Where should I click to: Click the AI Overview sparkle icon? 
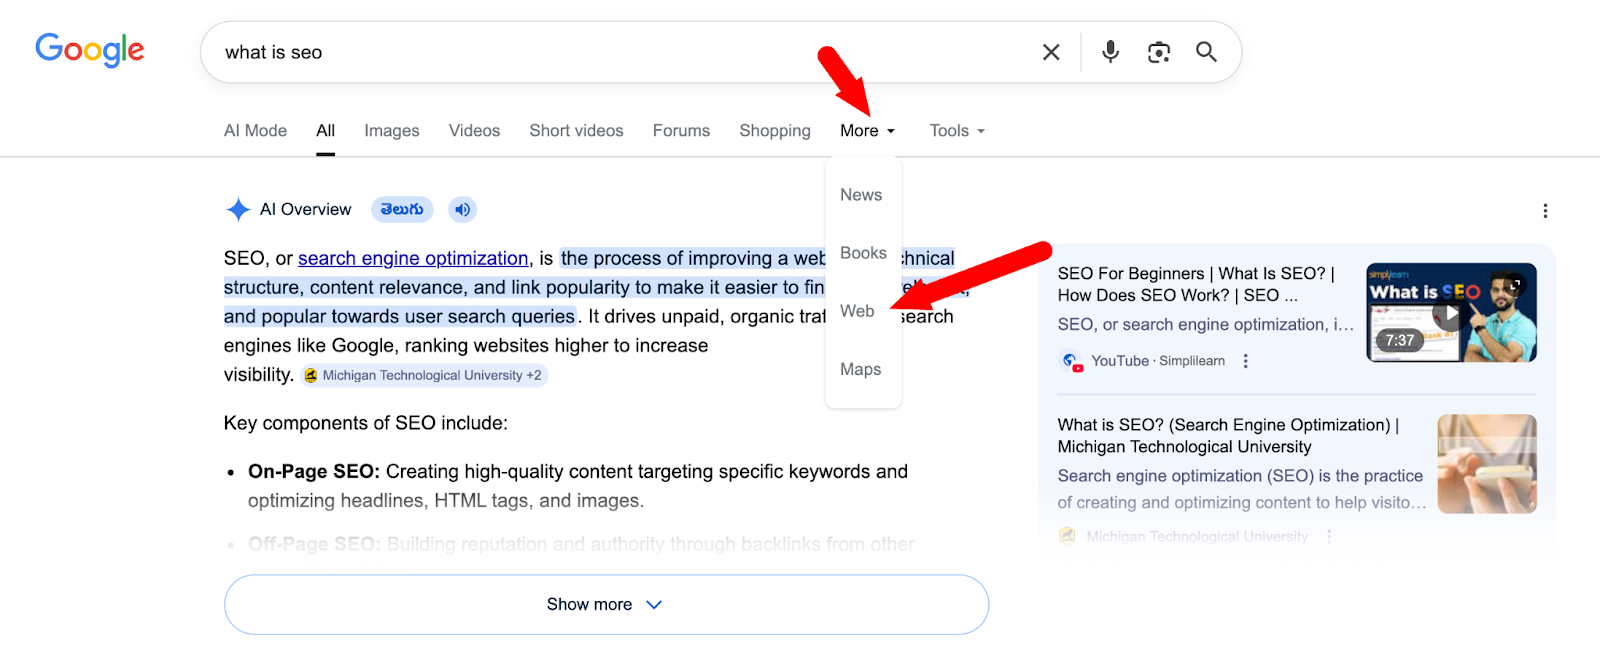click(238, 209)
